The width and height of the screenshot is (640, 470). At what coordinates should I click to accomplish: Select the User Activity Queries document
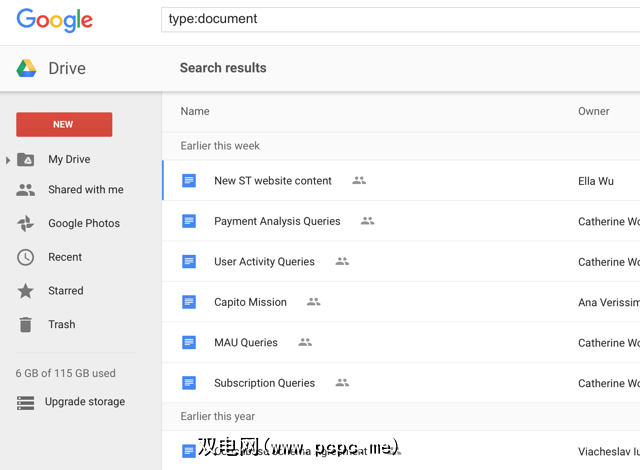(x=264, y=262)
